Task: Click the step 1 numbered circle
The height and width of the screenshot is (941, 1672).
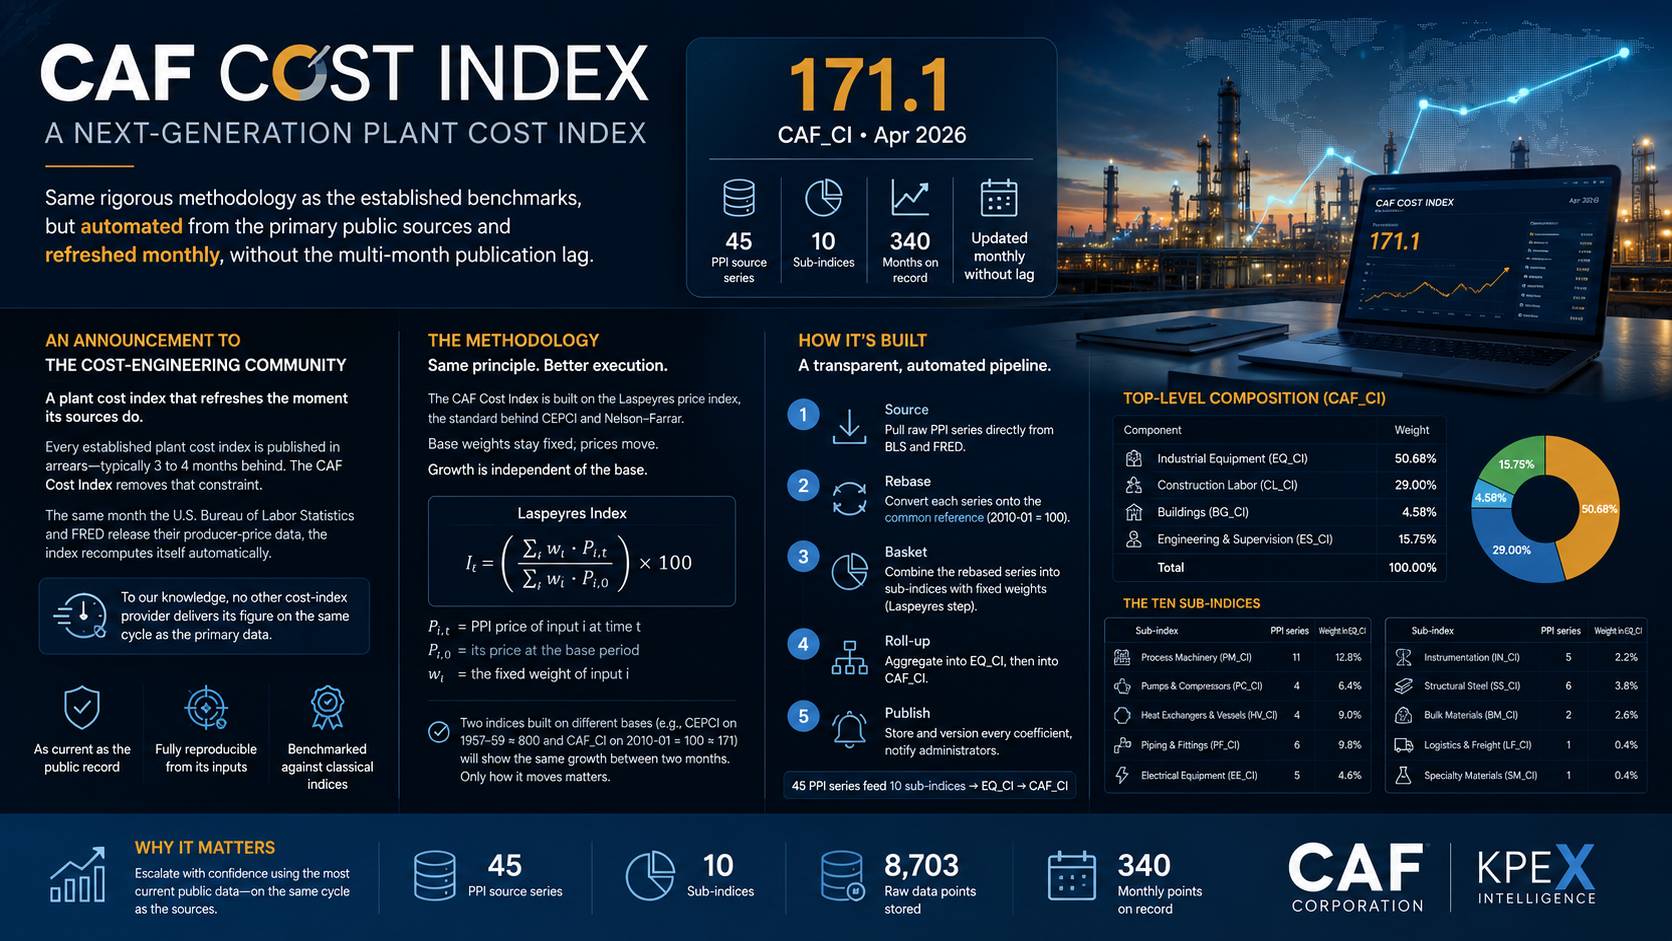Action: coord(803,414)
